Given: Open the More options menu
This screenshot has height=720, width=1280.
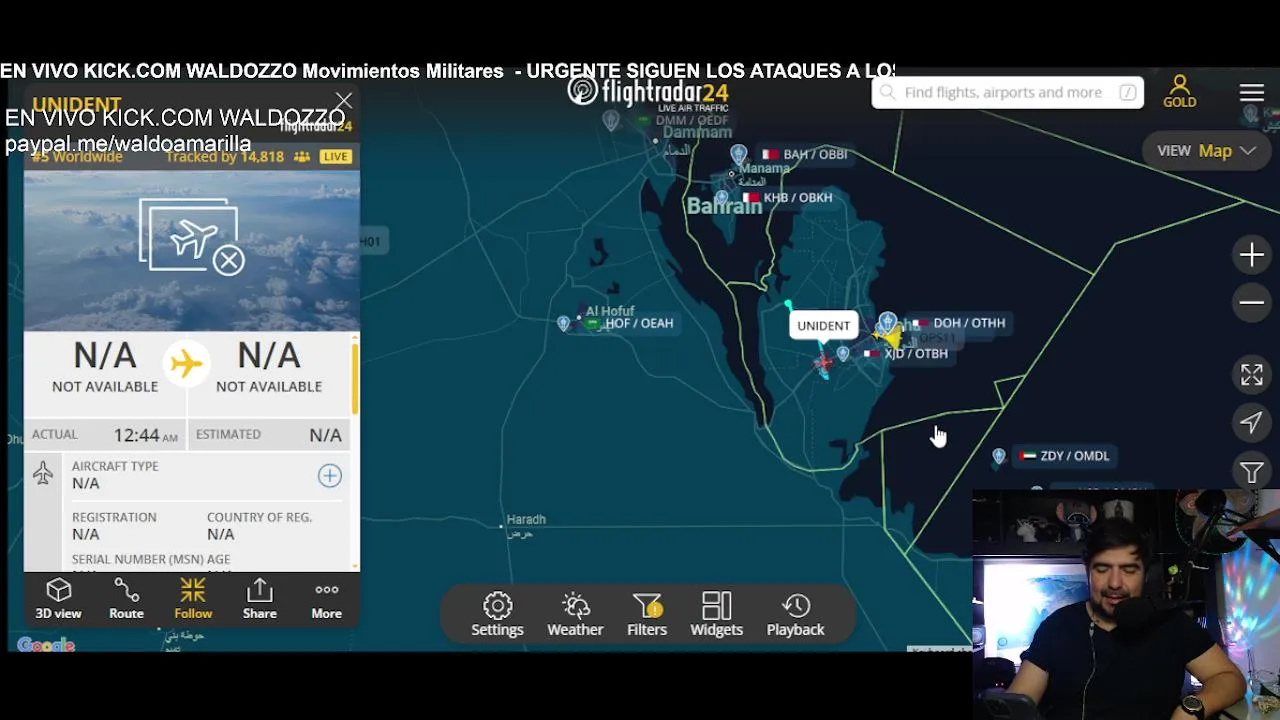Looking at the screenshot, I should (x=326, y=599).
